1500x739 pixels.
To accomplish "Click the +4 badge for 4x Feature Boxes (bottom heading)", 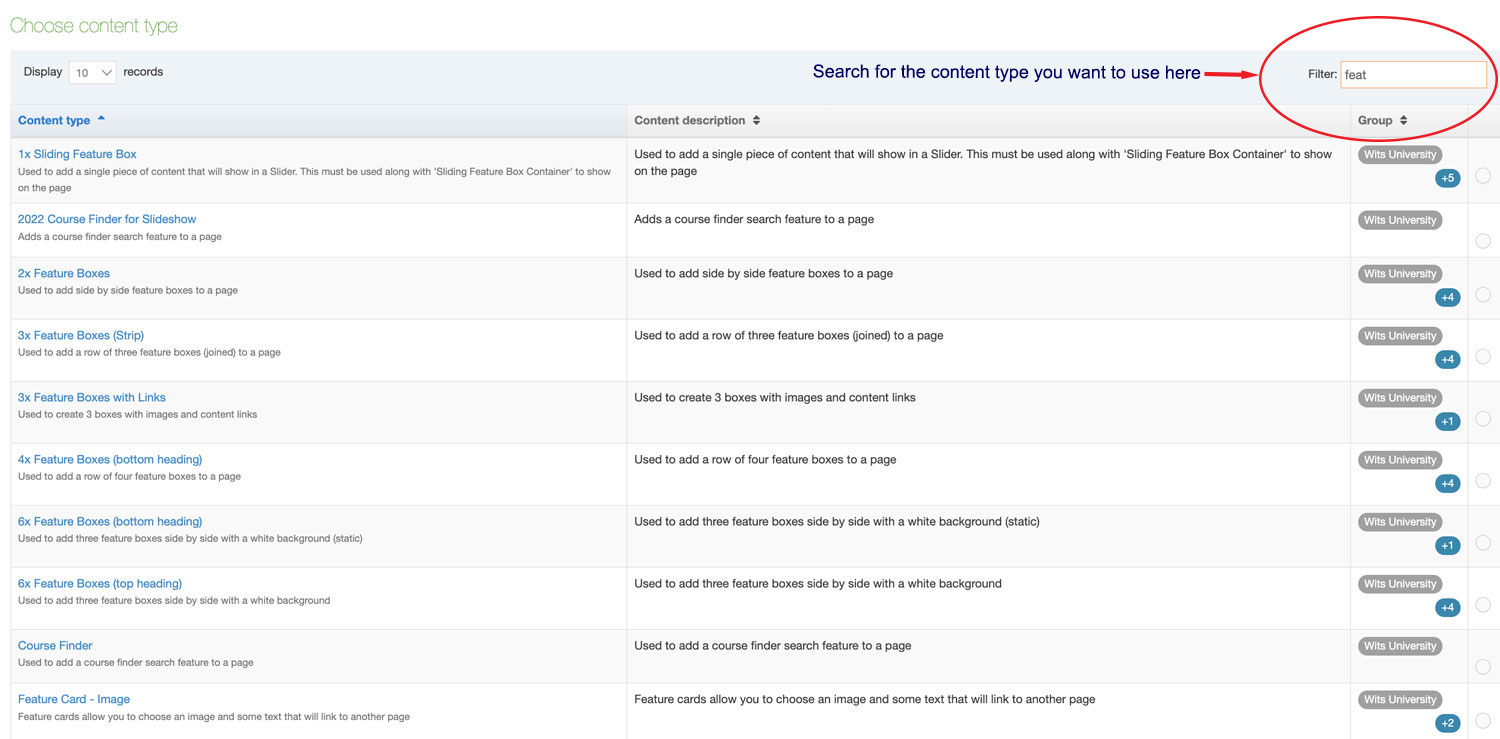I will coord(1447,483).
